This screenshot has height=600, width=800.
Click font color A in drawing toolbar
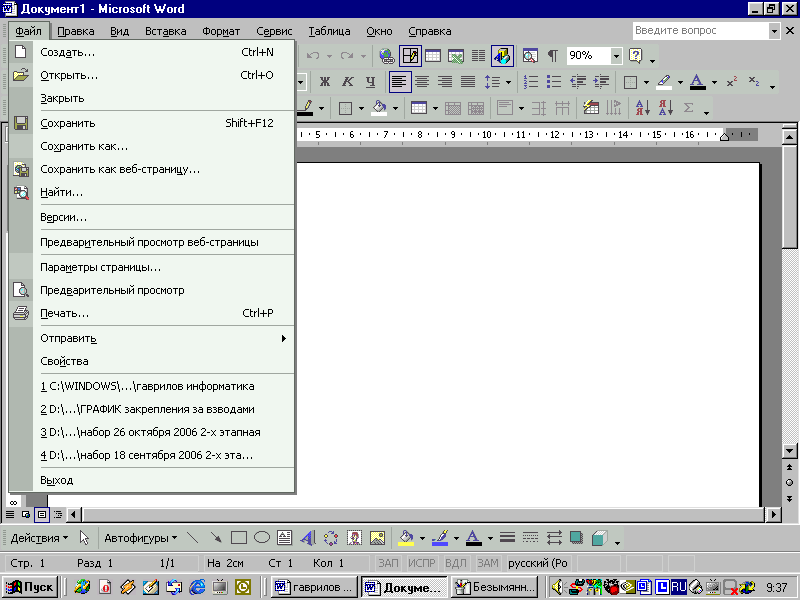(473, 538)
